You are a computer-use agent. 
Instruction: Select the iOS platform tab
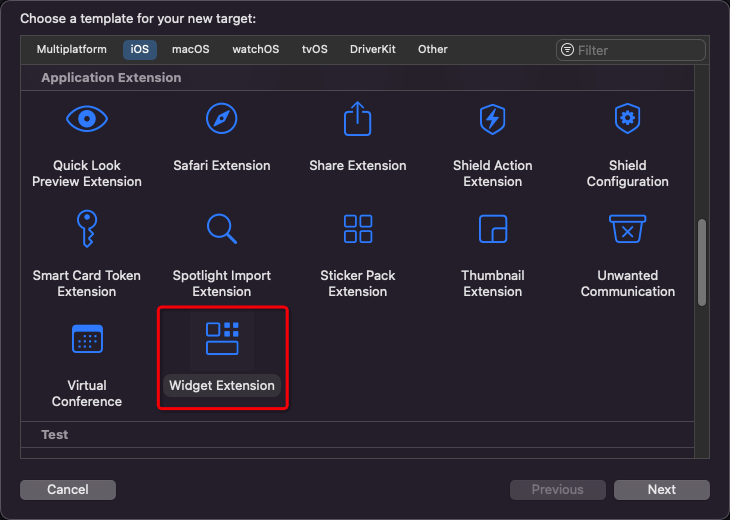[140, 49]
